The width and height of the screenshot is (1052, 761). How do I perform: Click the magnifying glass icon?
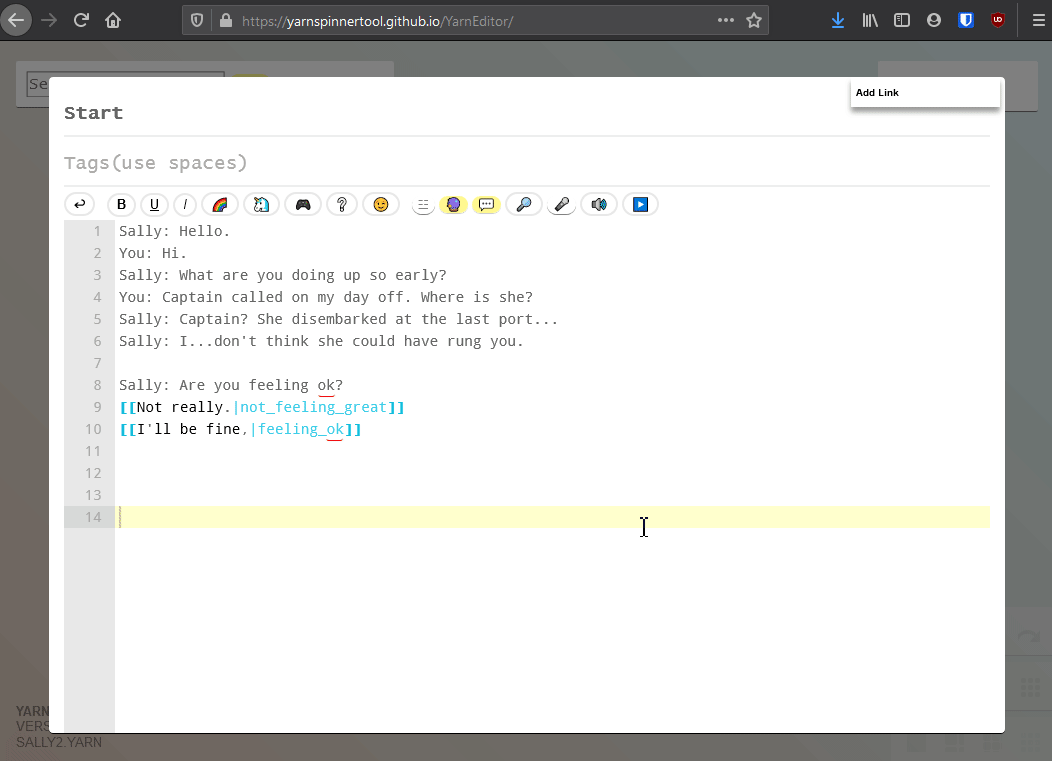(523, 205)
